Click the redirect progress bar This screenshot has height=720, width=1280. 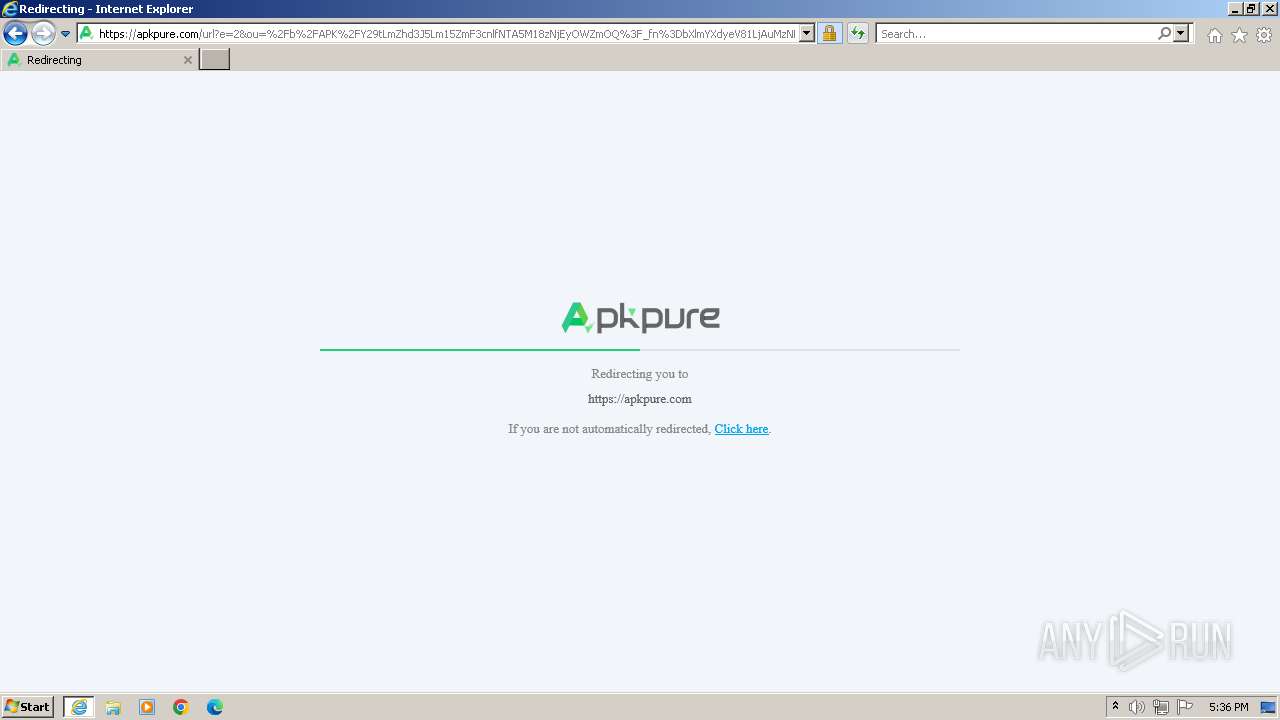click(x=640, y=350)
